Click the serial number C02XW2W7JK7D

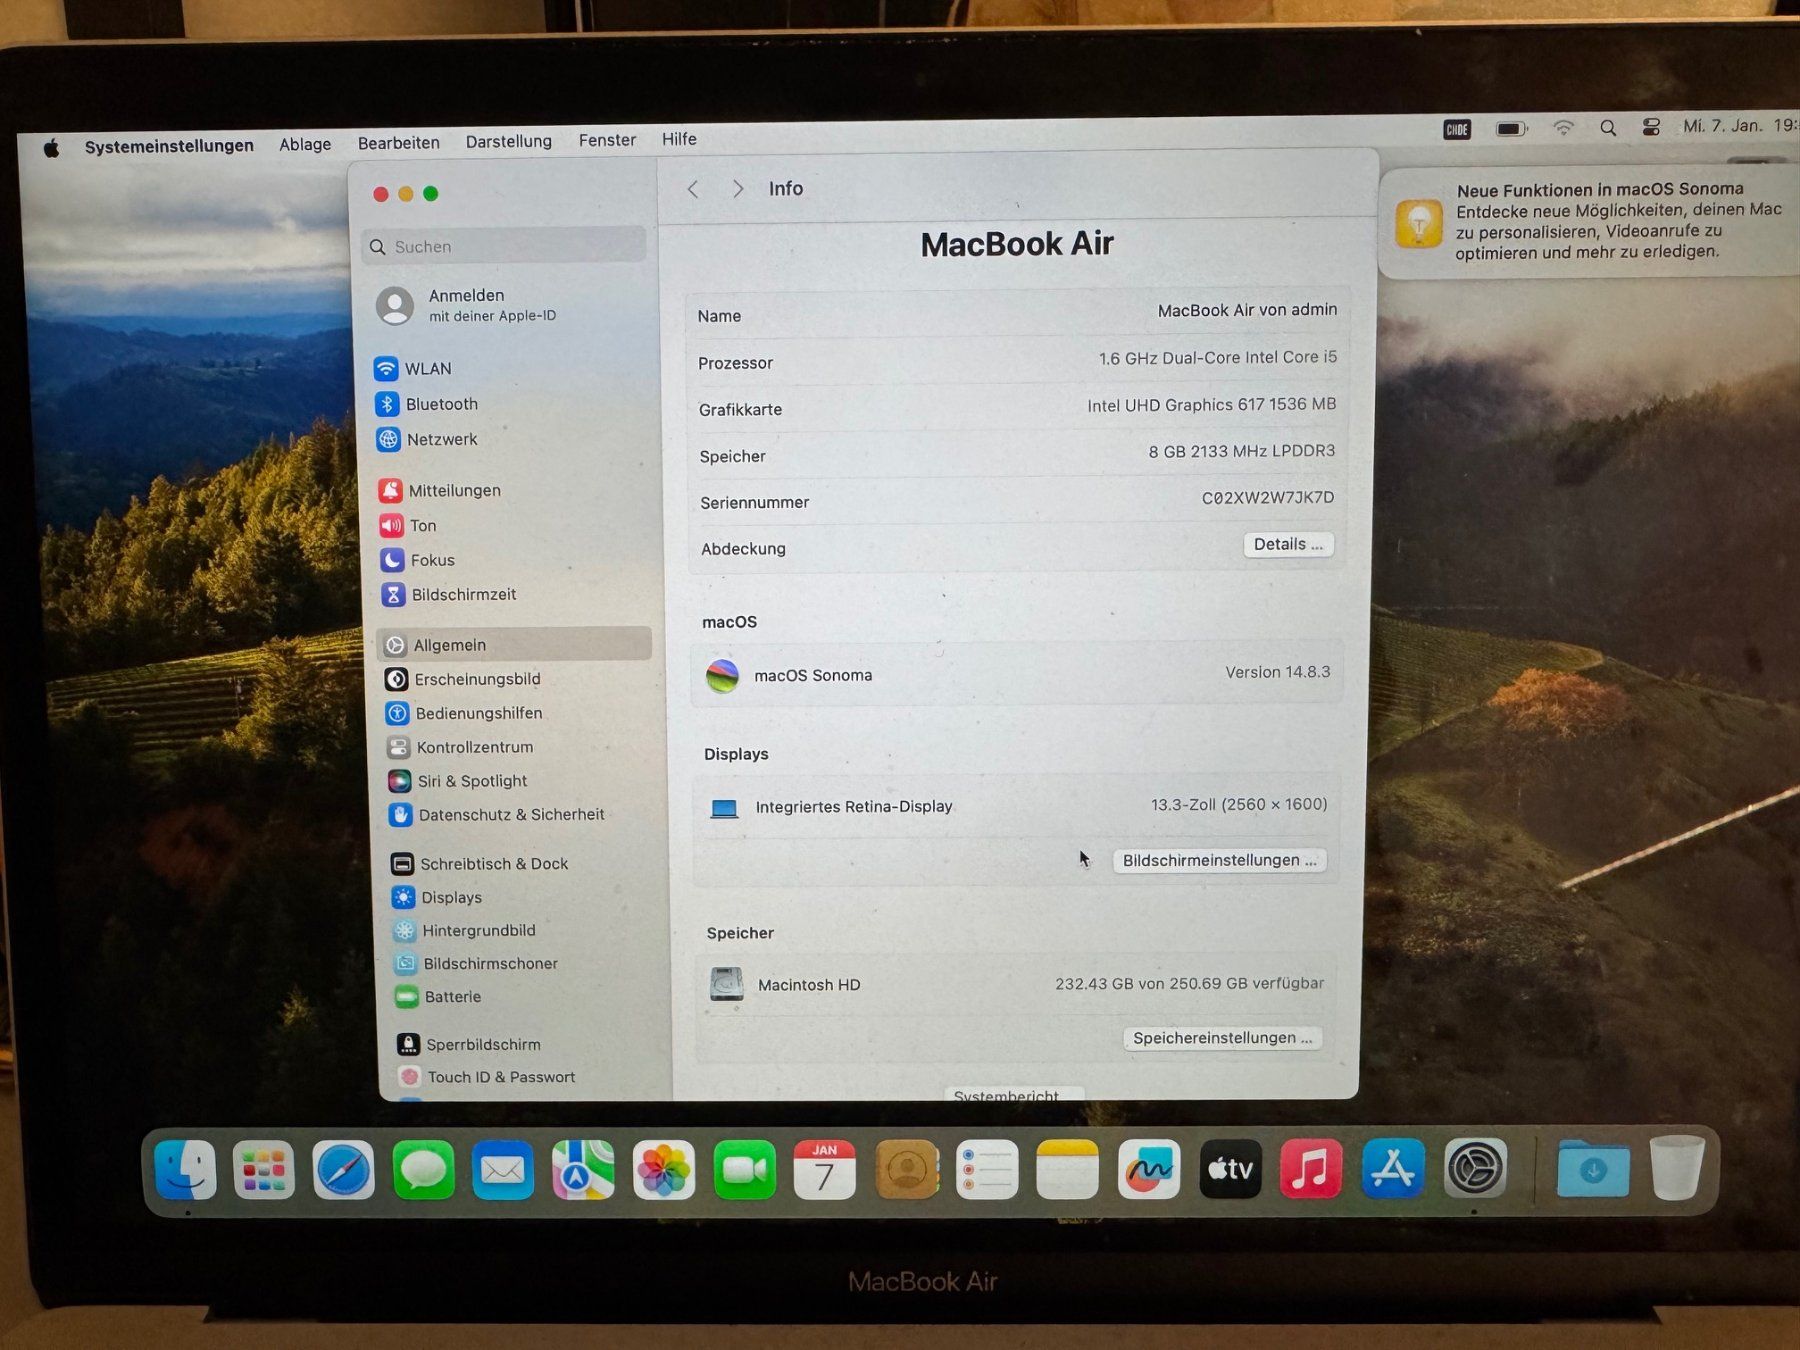click(x=1267, y=497)
